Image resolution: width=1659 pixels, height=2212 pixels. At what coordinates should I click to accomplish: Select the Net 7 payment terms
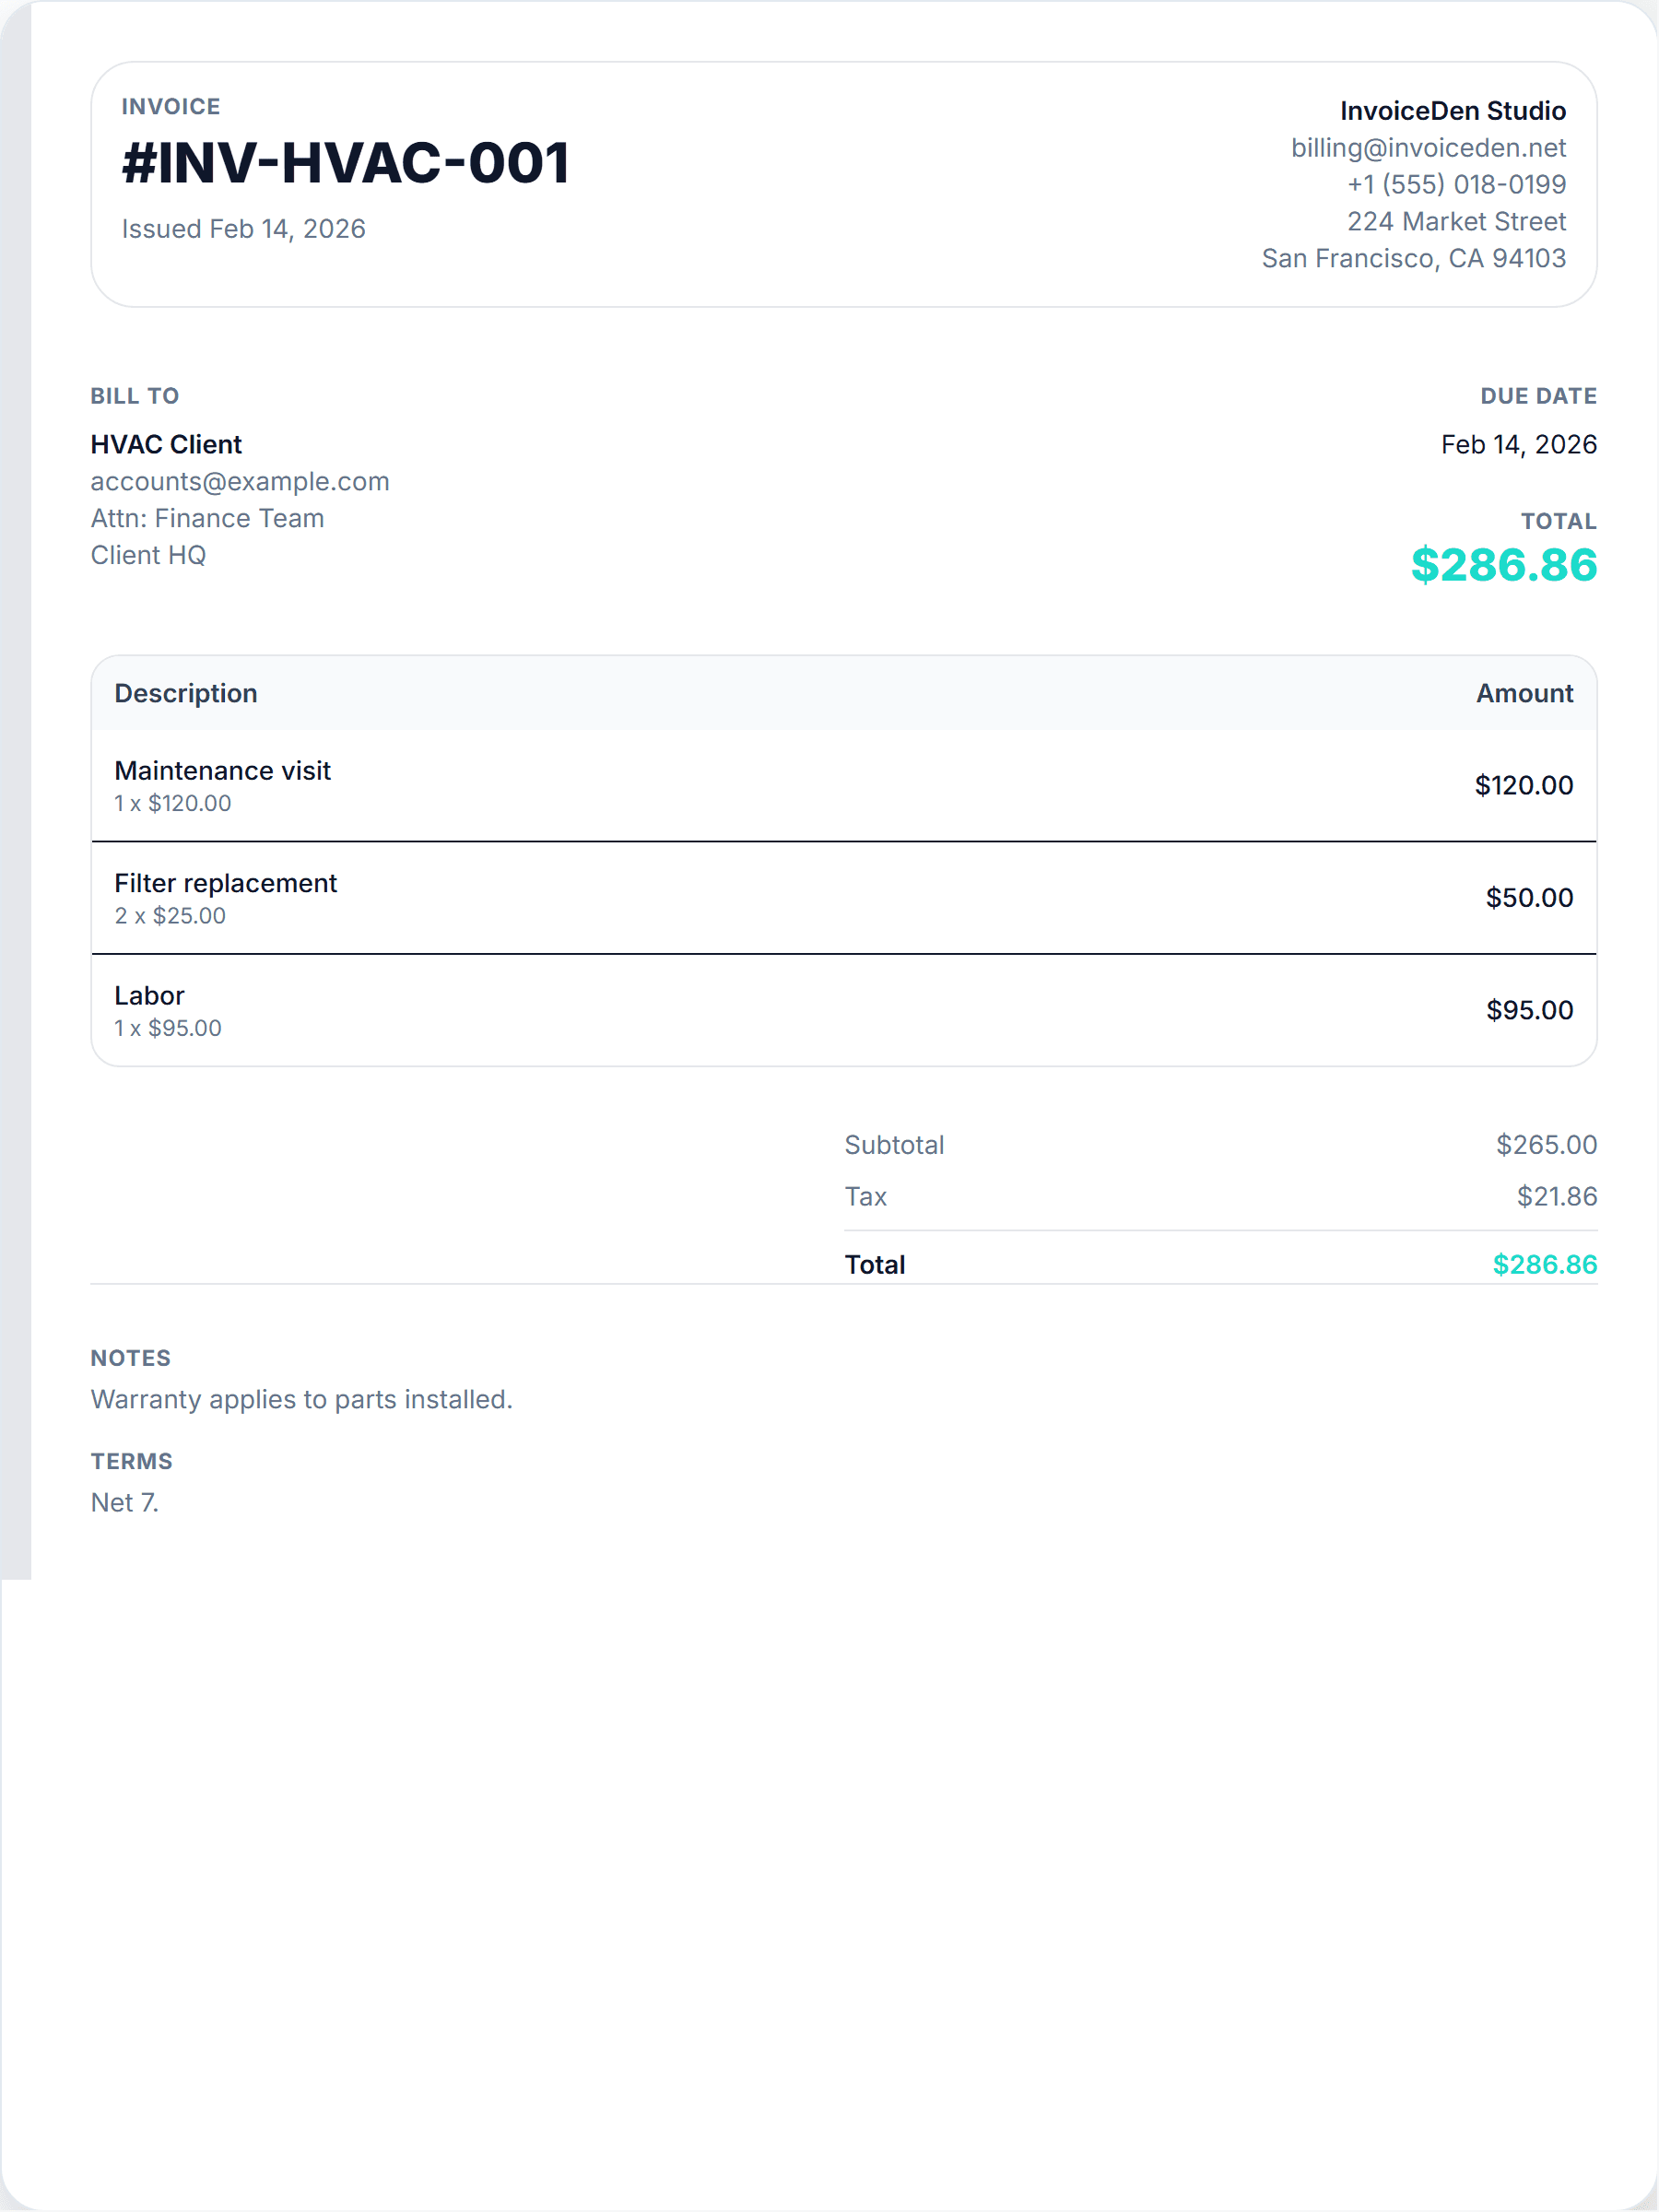click(124, 1501)
